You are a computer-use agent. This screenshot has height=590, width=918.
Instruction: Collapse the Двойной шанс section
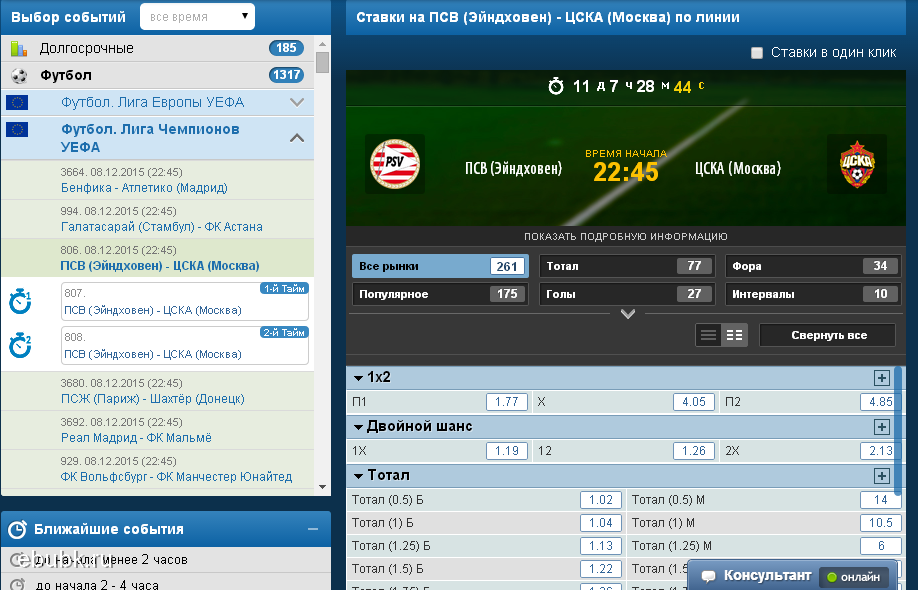[x=359, y=428]
